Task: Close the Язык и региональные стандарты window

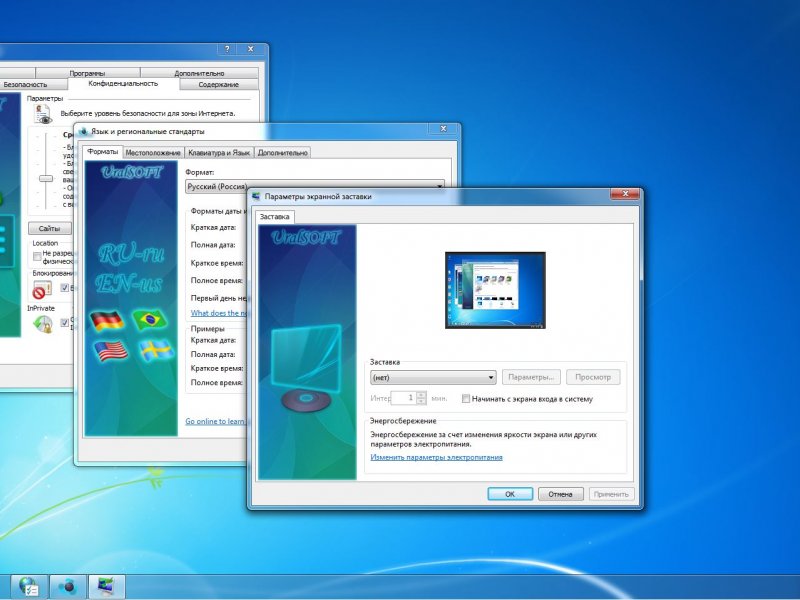Action: point(443,129)
